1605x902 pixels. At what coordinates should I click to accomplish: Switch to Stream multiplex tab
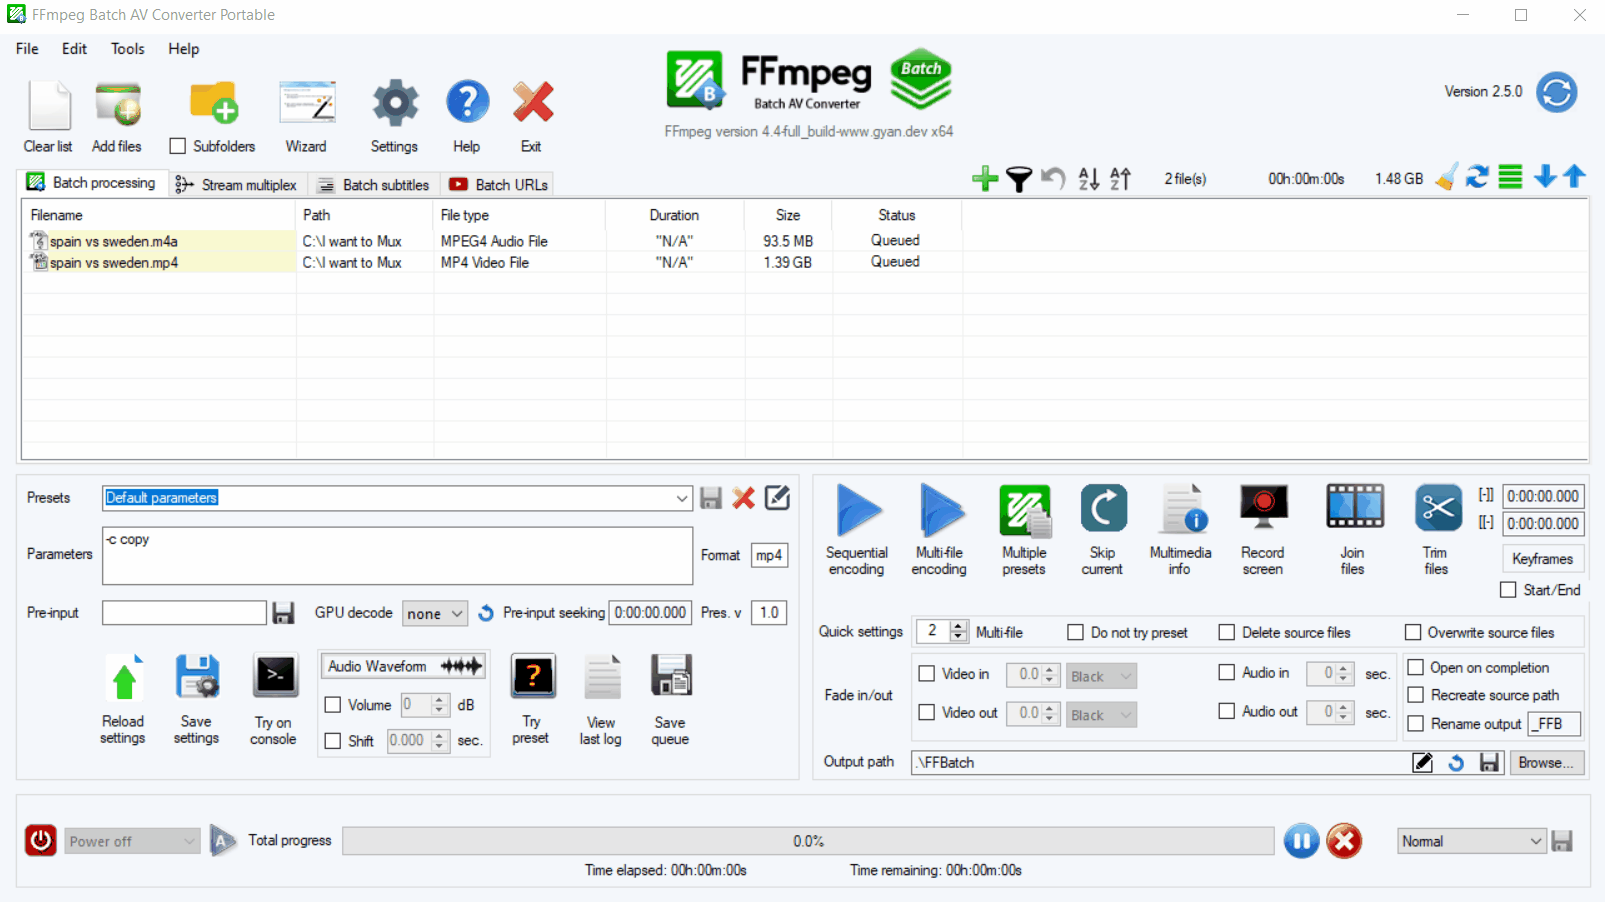236,185
